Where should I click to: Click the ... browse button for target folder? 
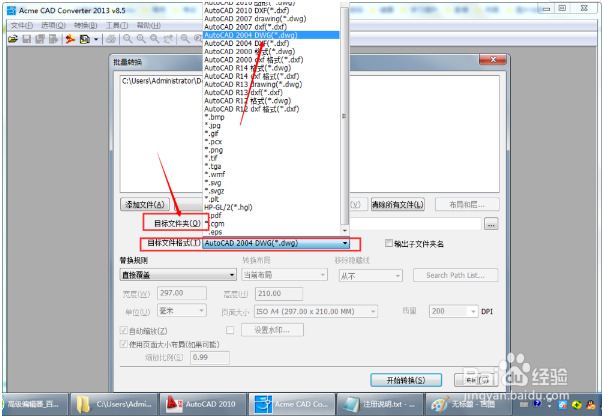[x=491, y=224]
